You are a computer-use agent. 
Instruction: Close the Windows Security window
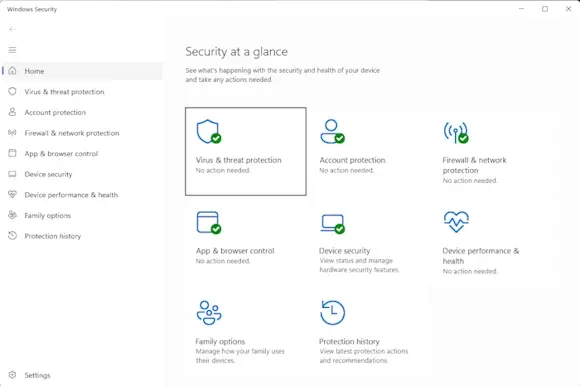coord(569,9)
